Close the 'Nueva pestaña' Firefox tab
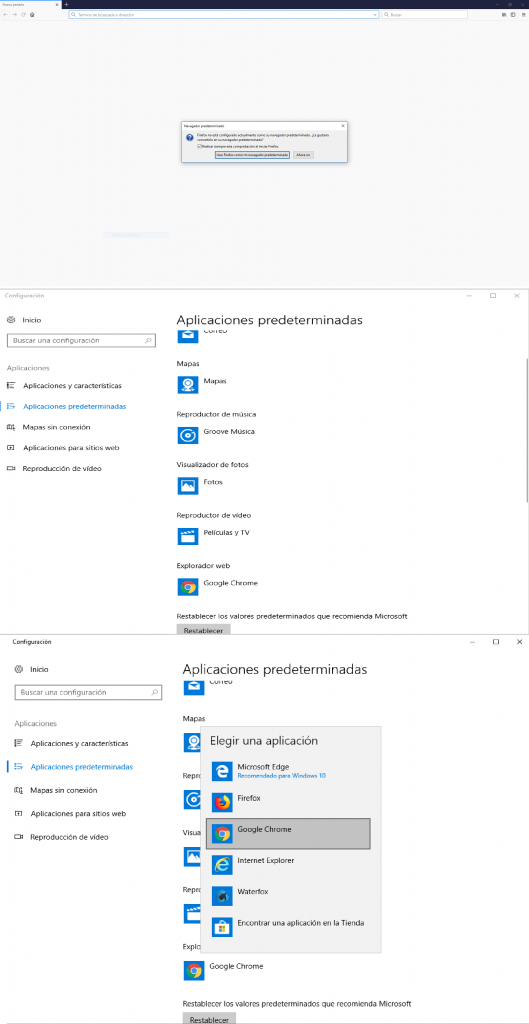The image size is (529, 1024). [57, 4]
